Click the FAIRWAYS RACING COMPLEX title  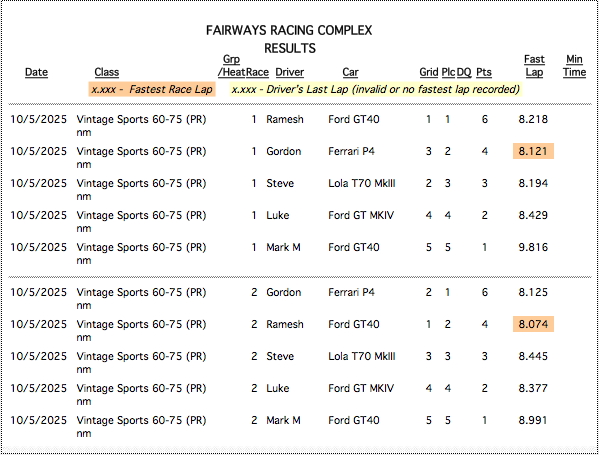[289, 31]
